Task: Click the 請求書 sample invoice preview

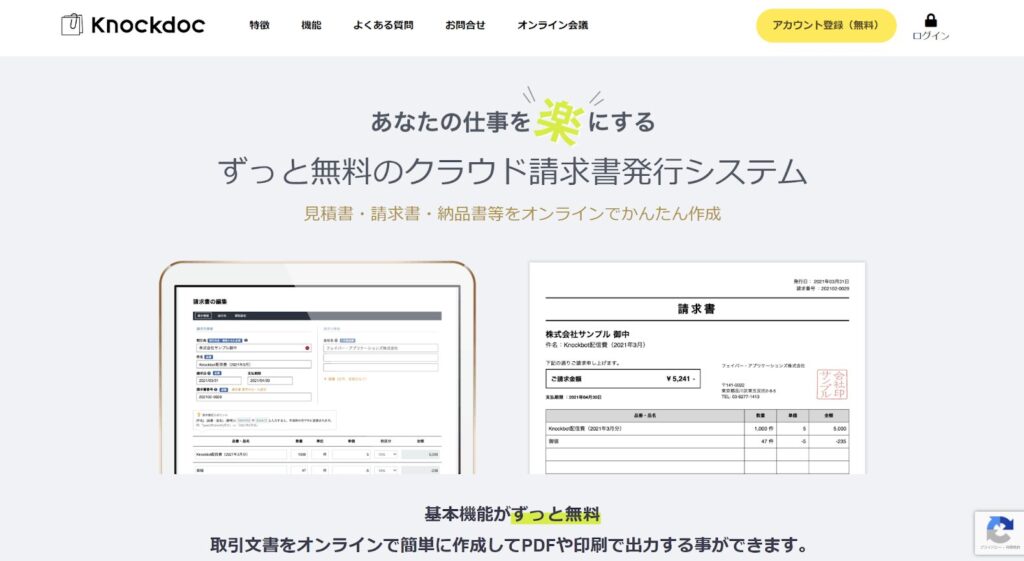Action: point(696,368)
